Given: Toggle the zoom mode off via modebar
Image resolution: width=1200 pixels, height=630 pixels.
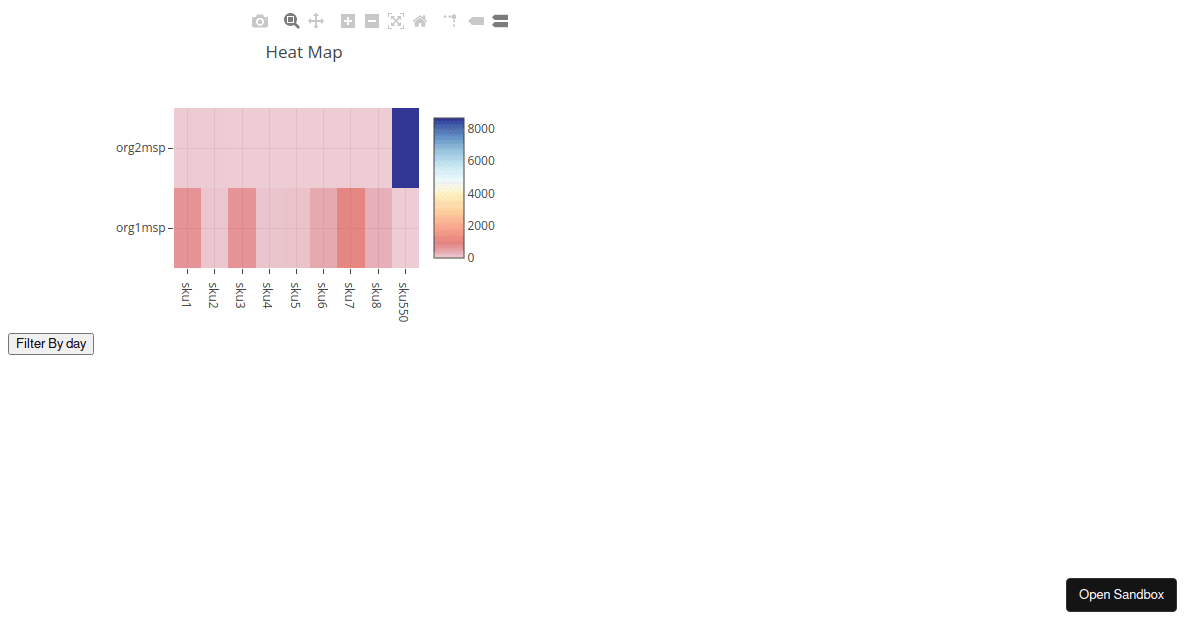Looking at the screenshot, I should (291, 20).
